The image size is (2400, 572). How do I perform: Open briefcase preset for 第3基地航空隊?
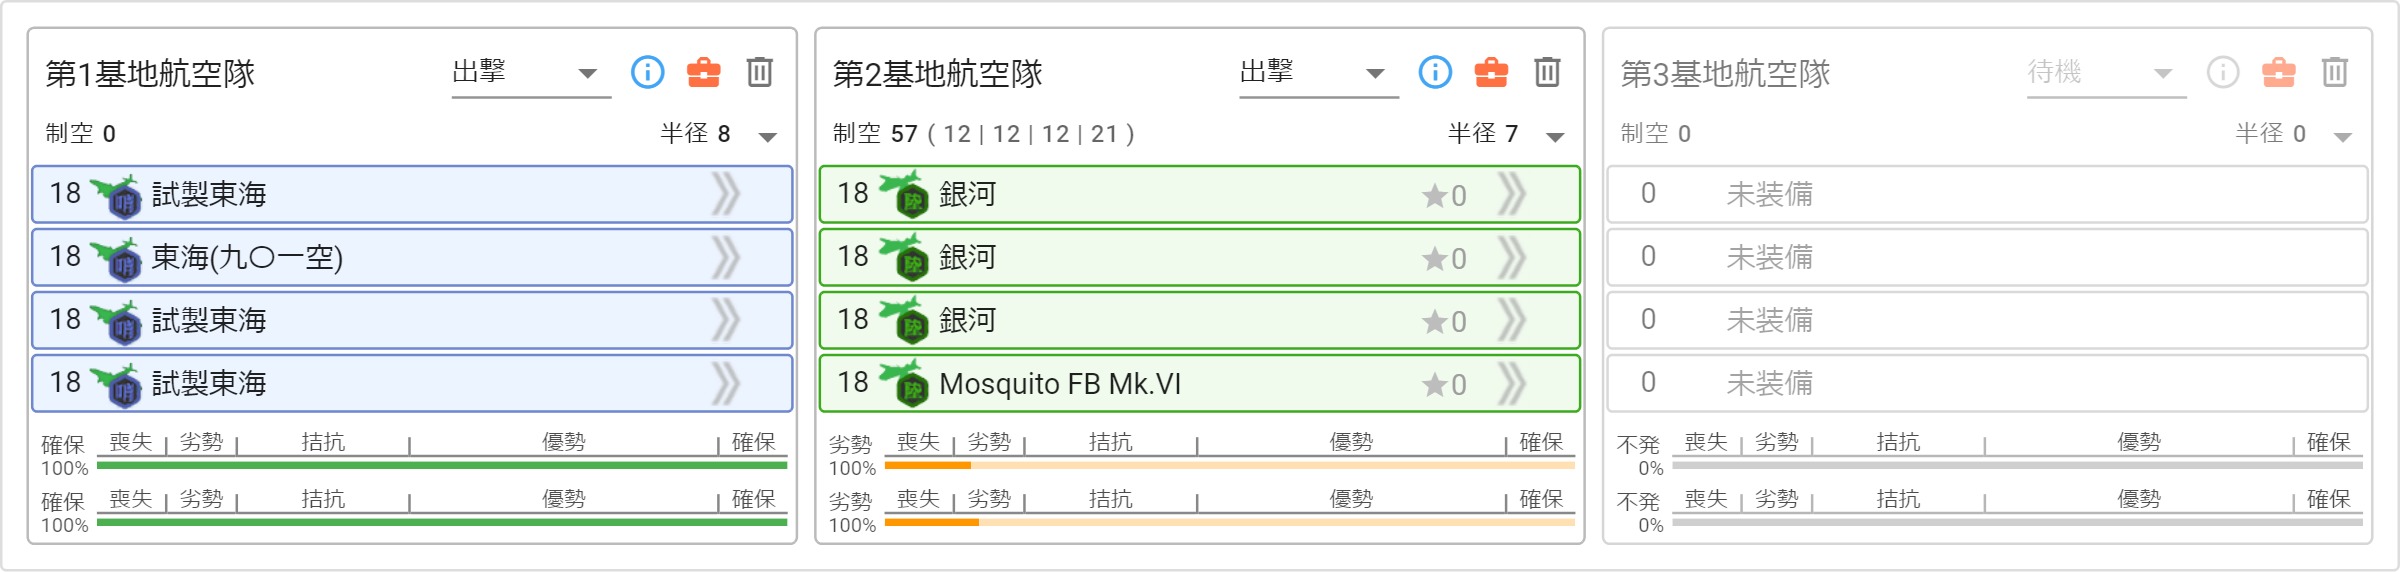coord(2279,72)
